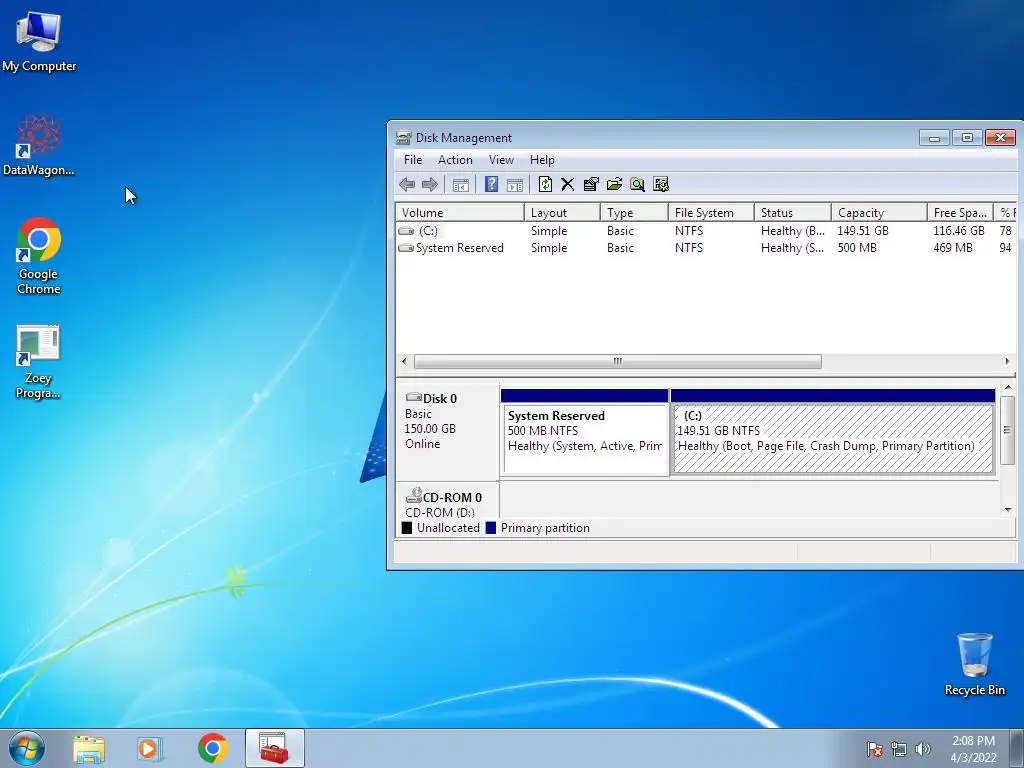Open the View menu

[x=502, y=160]
